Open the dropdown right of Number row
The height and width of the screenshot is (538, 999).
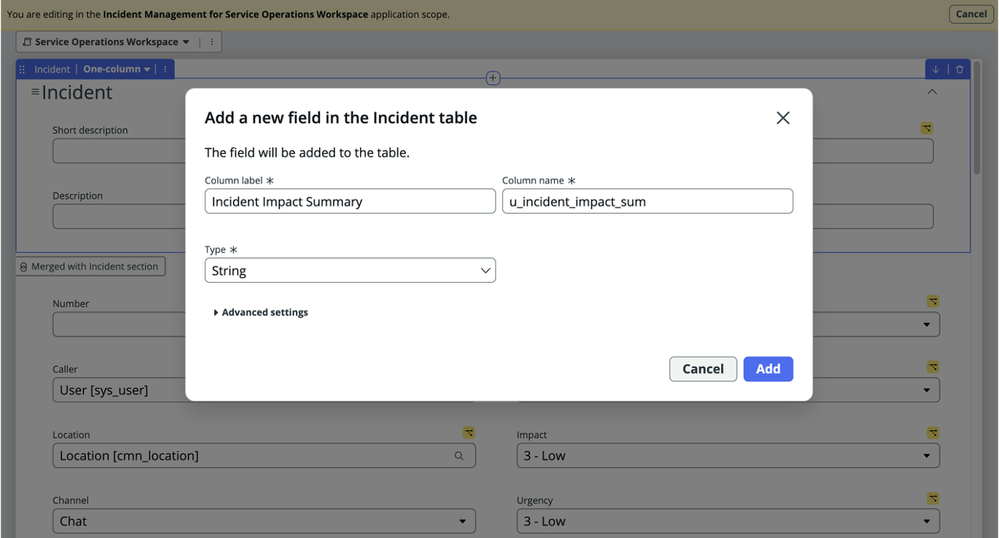(x=926, y=324)
